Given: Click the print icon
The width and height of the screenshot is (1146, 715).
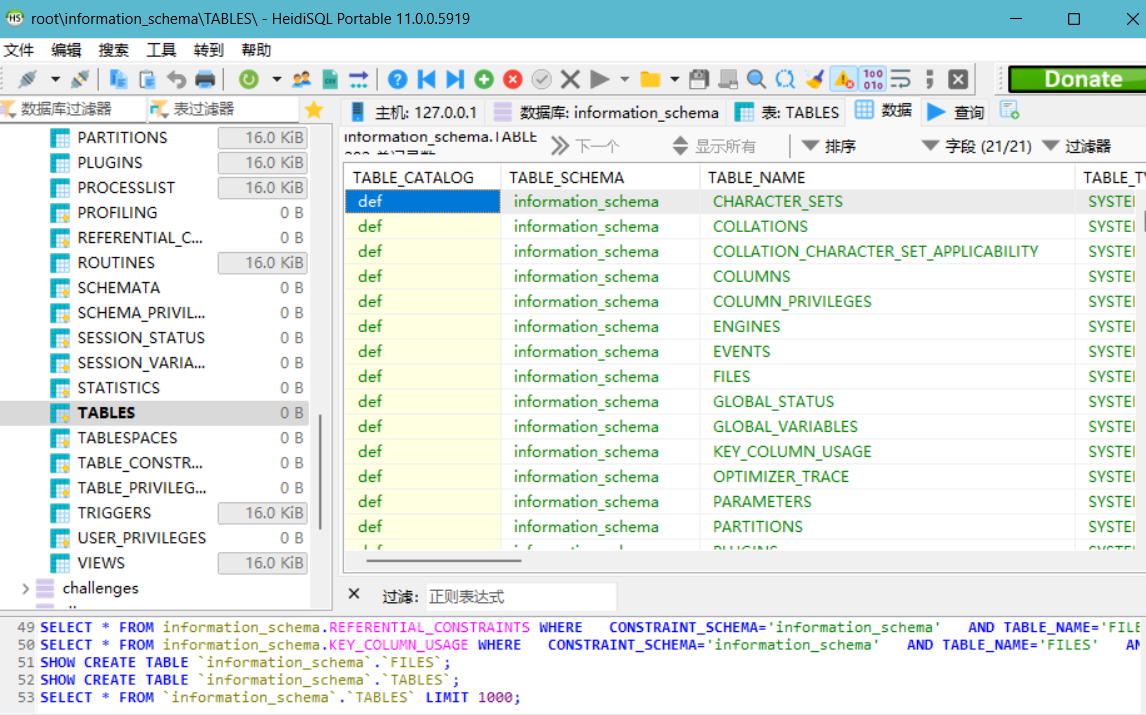Looking at the screenshot, I should click(x=205, y=79).
